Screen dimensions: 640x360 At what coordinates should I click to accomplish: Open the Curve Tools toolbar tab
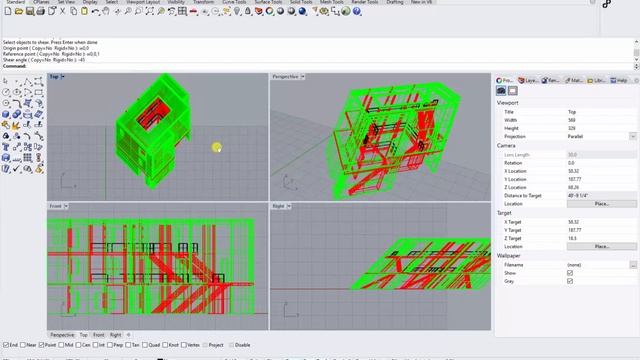[234, 2]
